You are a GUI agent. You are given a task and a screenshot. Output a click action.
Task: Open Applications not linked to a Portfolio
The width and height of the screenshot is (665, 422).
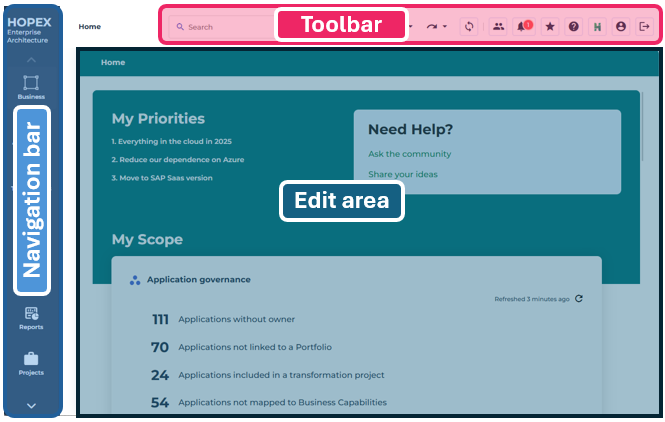click(x=255, y=347)
